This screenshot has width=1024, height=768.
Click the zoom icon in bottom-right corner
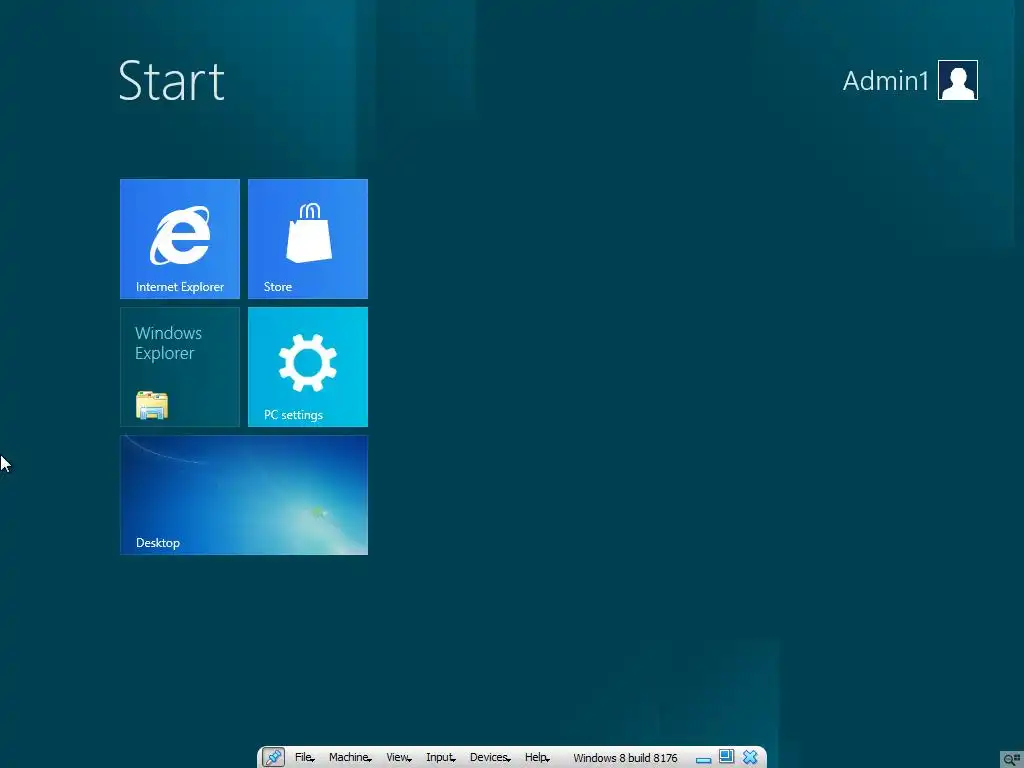pyautogui.click(x=1012, y=760)
